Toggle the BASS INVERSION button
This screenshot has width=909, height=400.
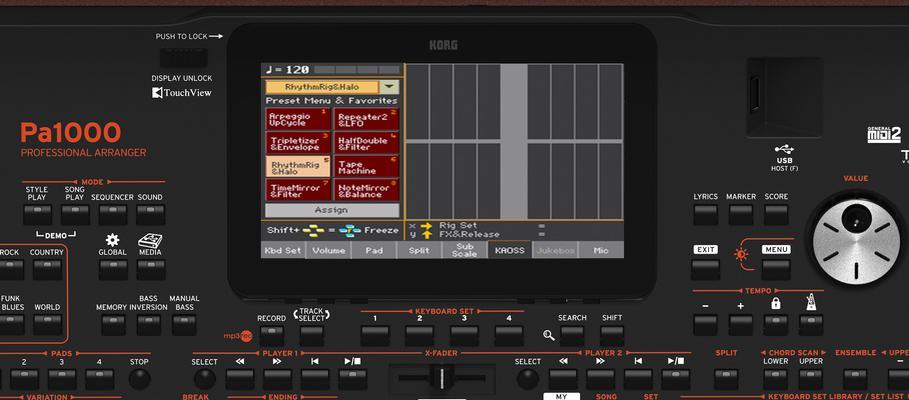tap(149, 325)
